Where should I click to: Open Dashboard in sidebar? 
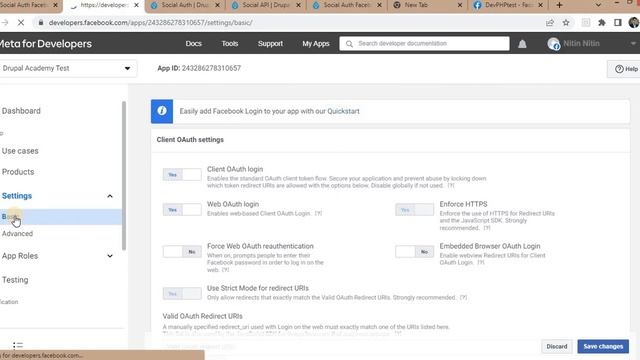[21, 111]
